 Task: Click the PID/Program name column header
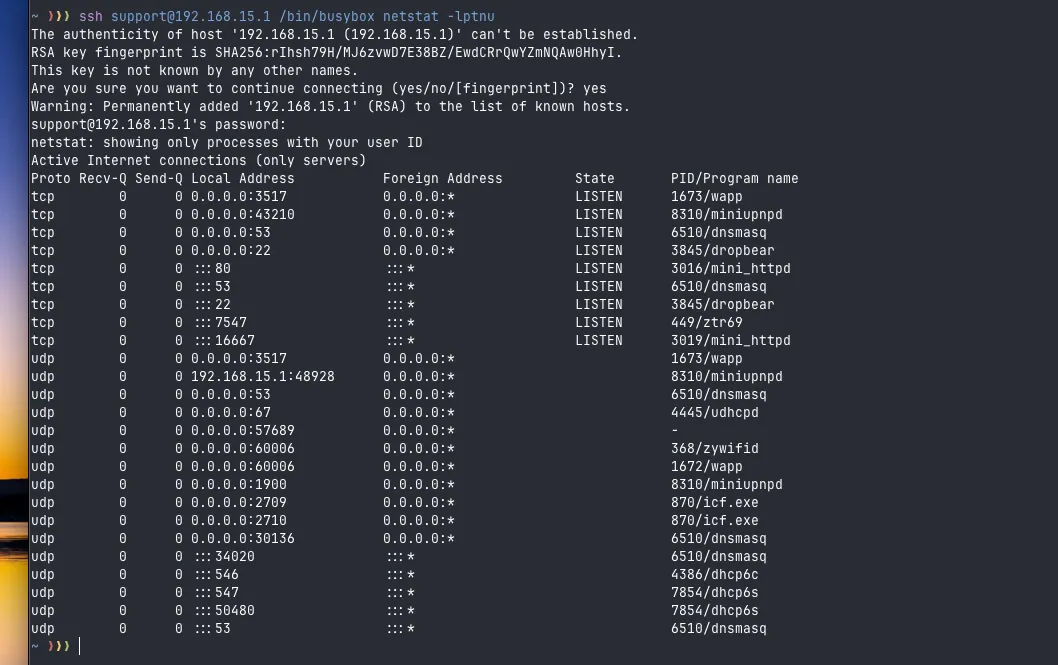coord(734,179)
